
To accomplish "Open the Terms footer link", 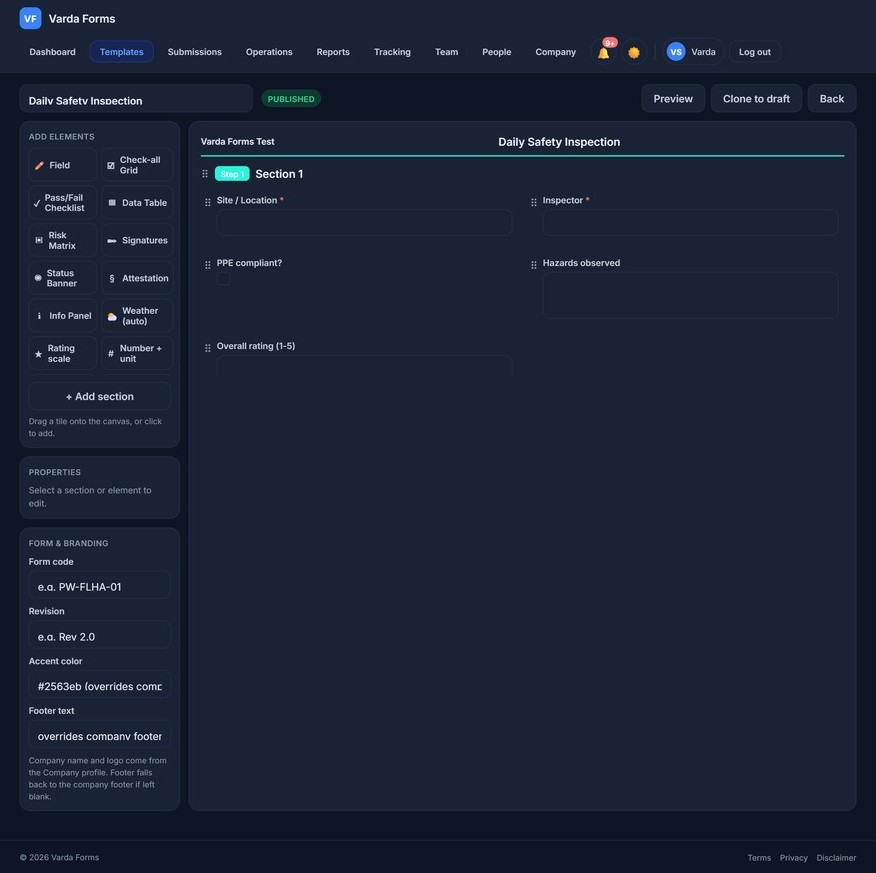I will click(x=759, y=858).
